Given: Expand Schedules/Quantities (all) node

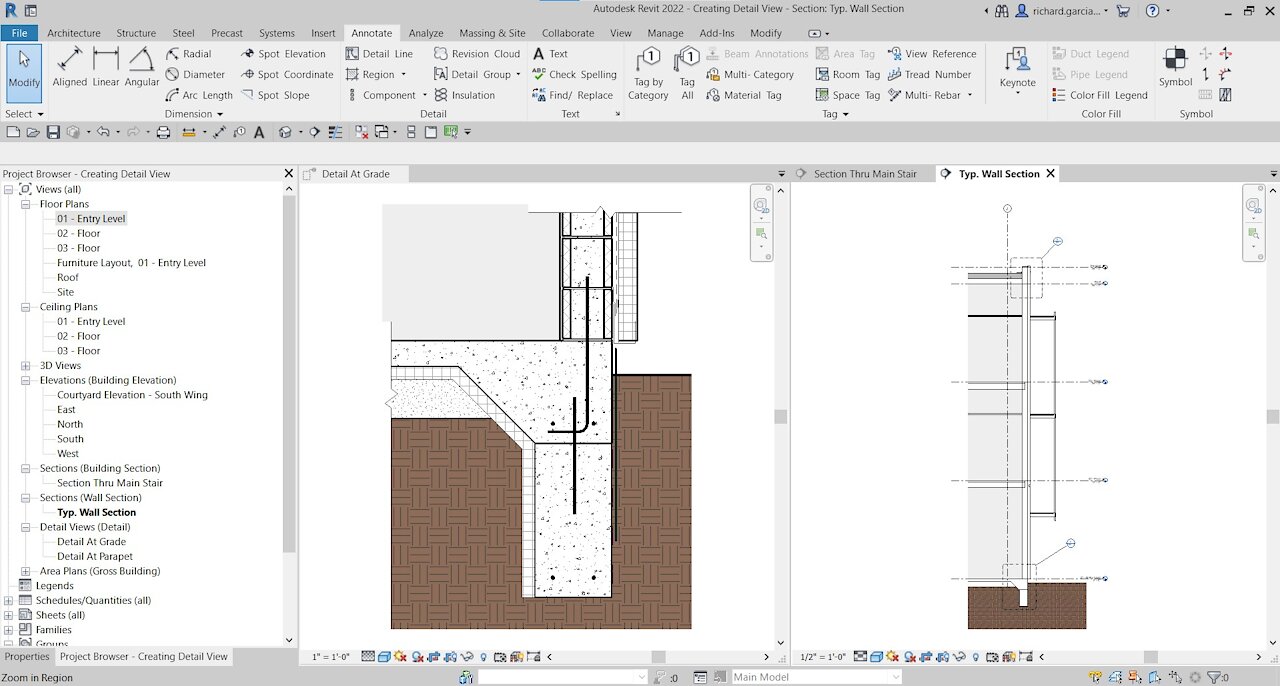Looking at the screenshot, I should pyautogui.click(x=9, y=600).
